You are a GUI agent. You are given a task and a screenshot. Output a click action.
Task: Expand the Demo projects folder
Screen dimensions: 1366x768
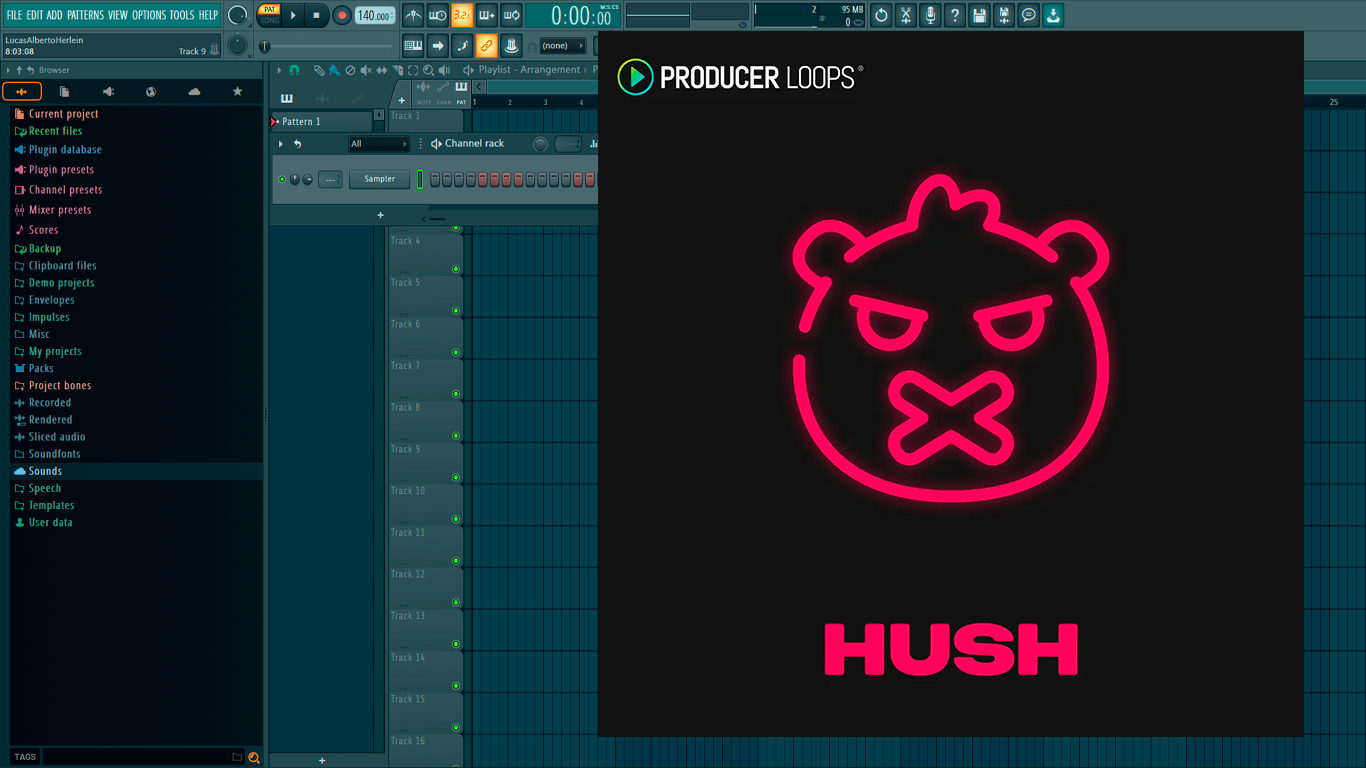pyautogui.click(x=61, y=283)
